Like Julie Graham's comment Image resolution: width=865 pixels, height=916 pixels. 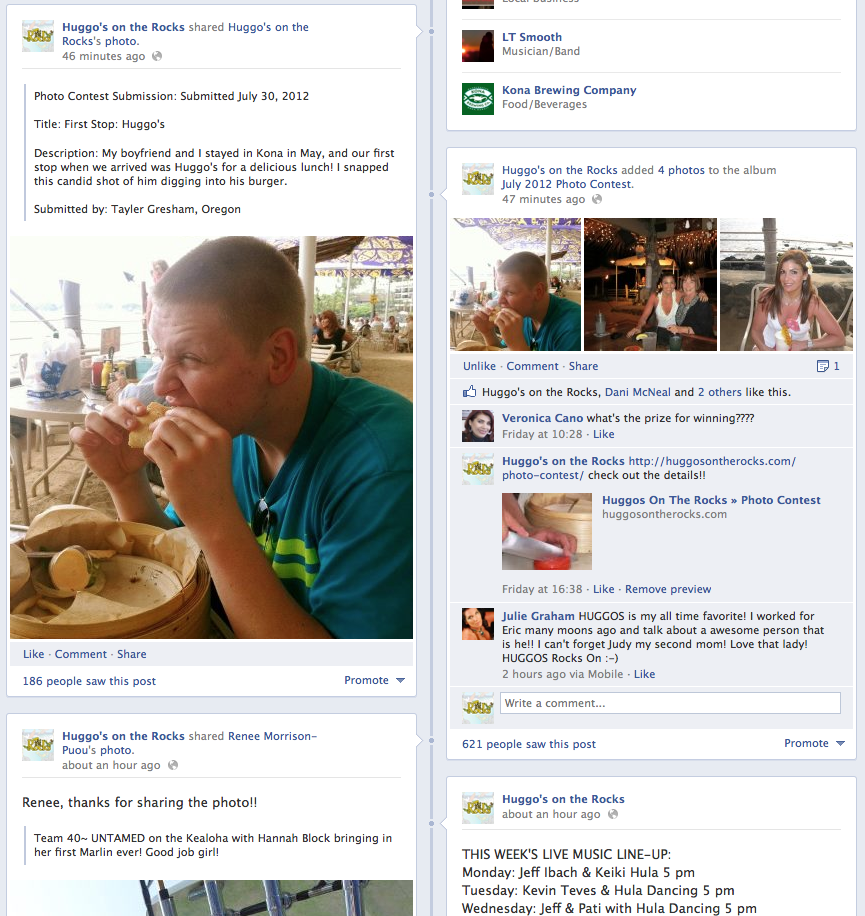tap(644, 674)
